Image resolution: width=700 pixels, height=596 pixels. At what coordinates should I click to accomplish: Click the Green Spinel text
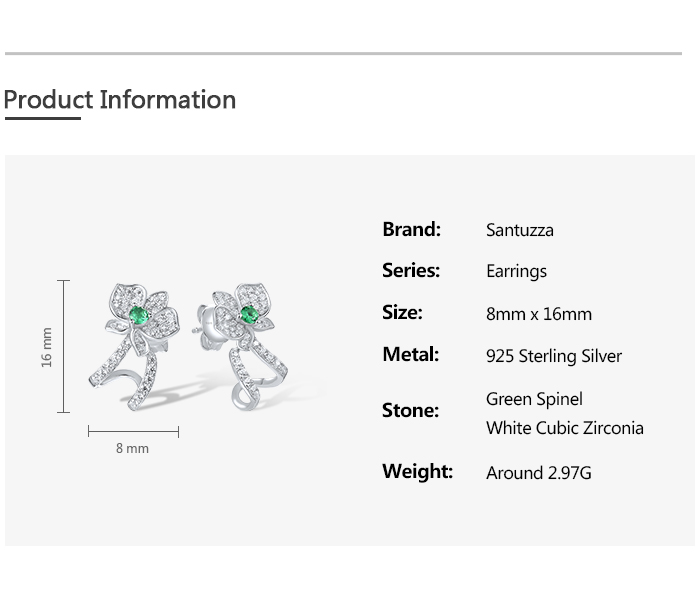(x=534, y=399)
